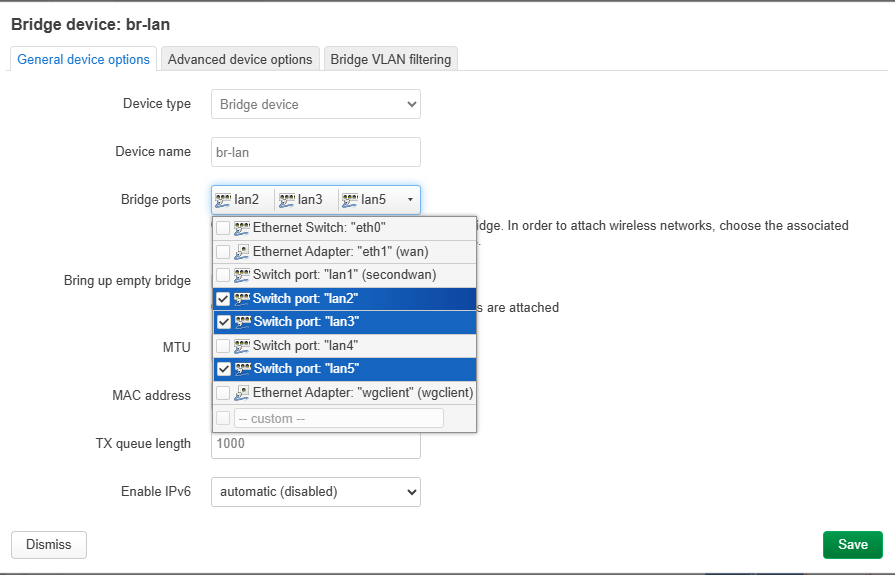Check the Ethernet Switch eth0 checkbox

pos(223,228)
